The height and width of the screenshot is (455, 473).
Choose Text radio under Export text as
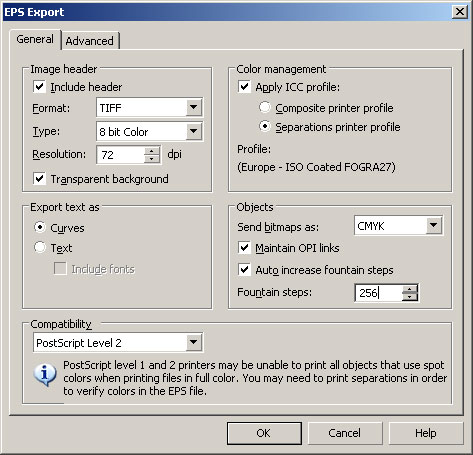pos(40,247)
